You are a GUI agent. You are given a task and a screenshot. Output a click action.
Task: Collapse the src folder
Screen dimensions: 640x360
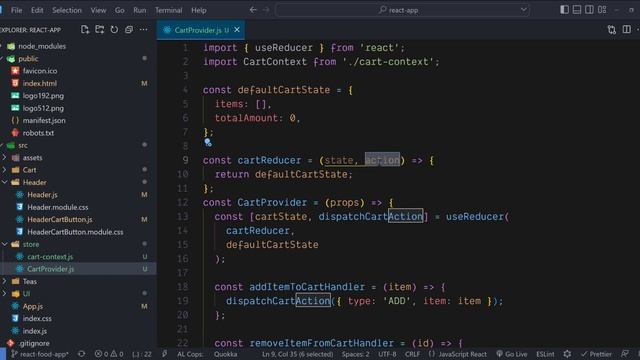23,145
